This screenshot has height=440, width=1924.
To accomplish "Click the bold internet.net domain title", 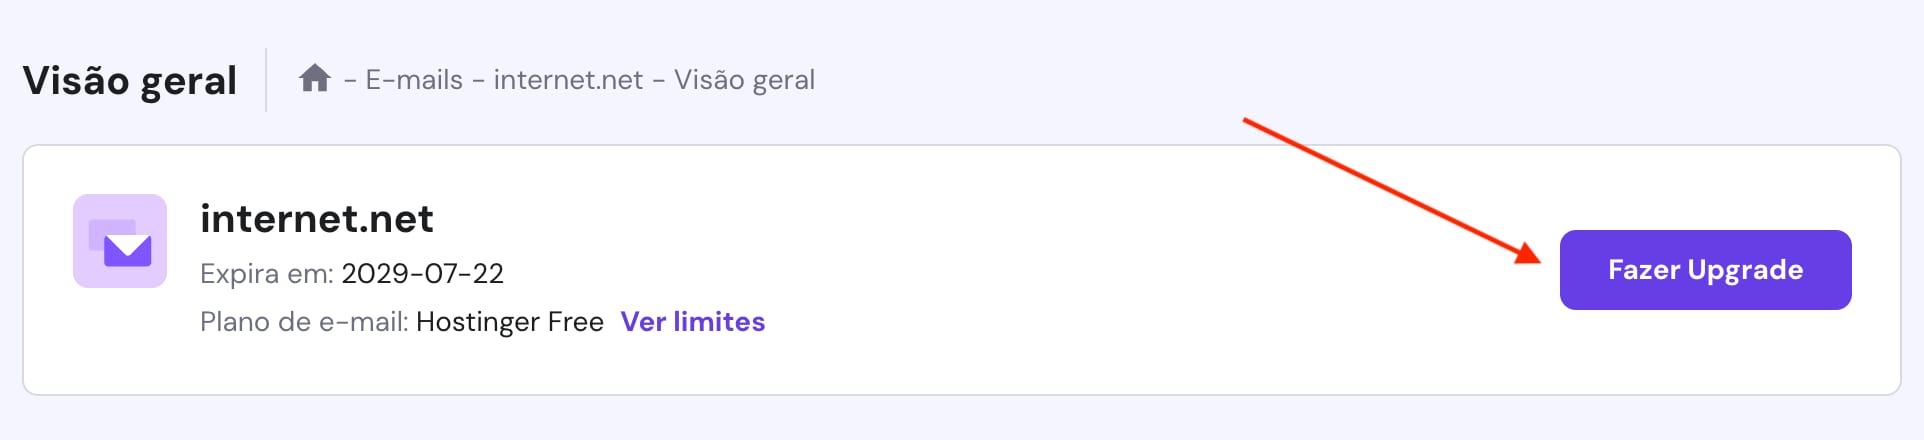I will (x=317, y=219).
